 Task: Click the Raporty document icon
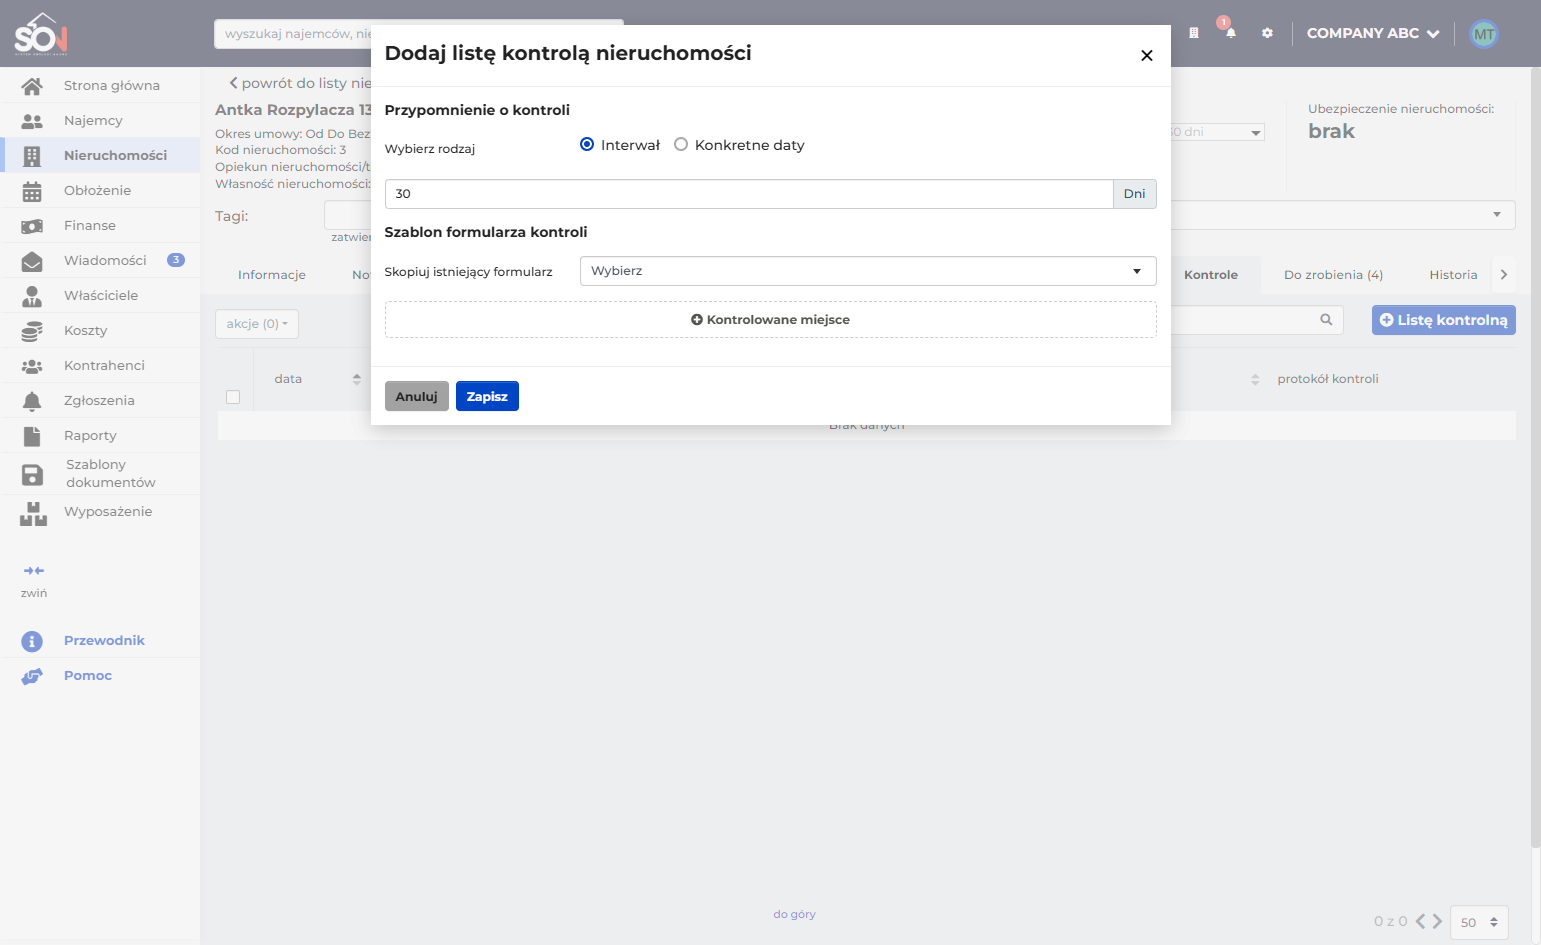[32, 436]
